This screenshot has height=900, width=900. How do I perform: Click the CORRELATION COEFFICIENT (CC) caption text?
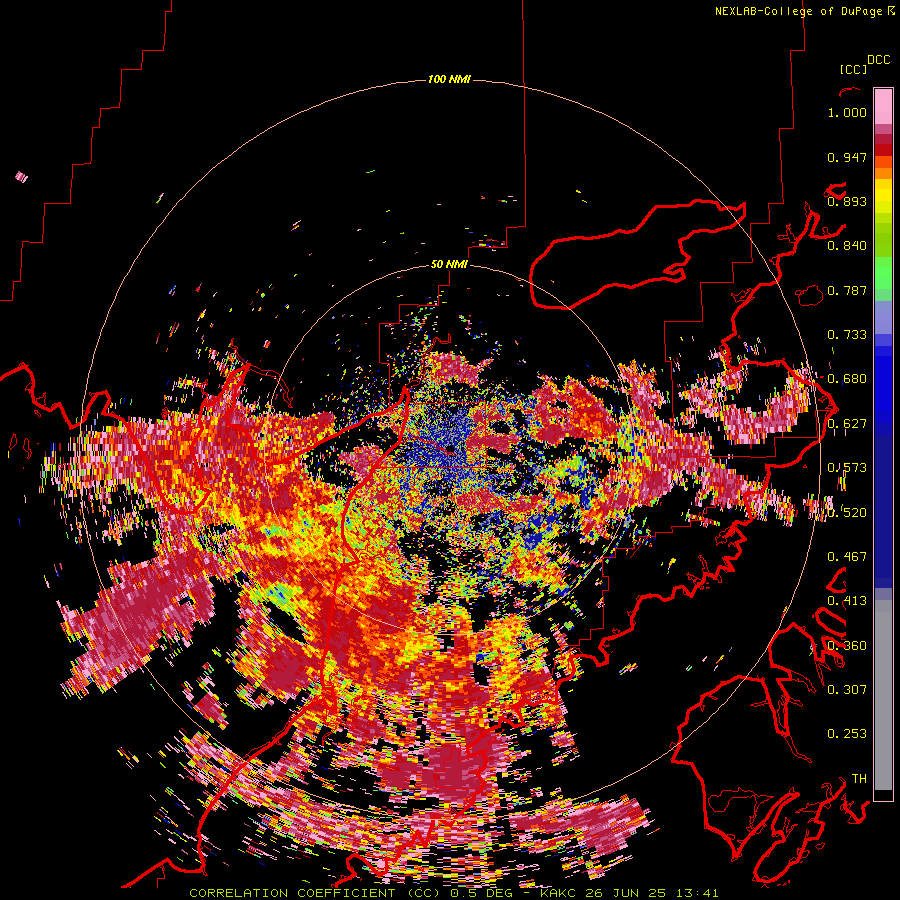(x=315, y=893)
